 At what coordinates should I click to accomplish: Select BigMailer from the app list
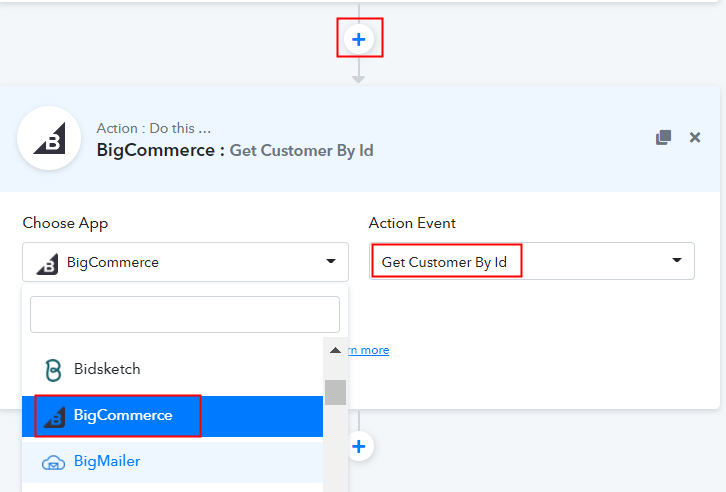pos(172,462)
